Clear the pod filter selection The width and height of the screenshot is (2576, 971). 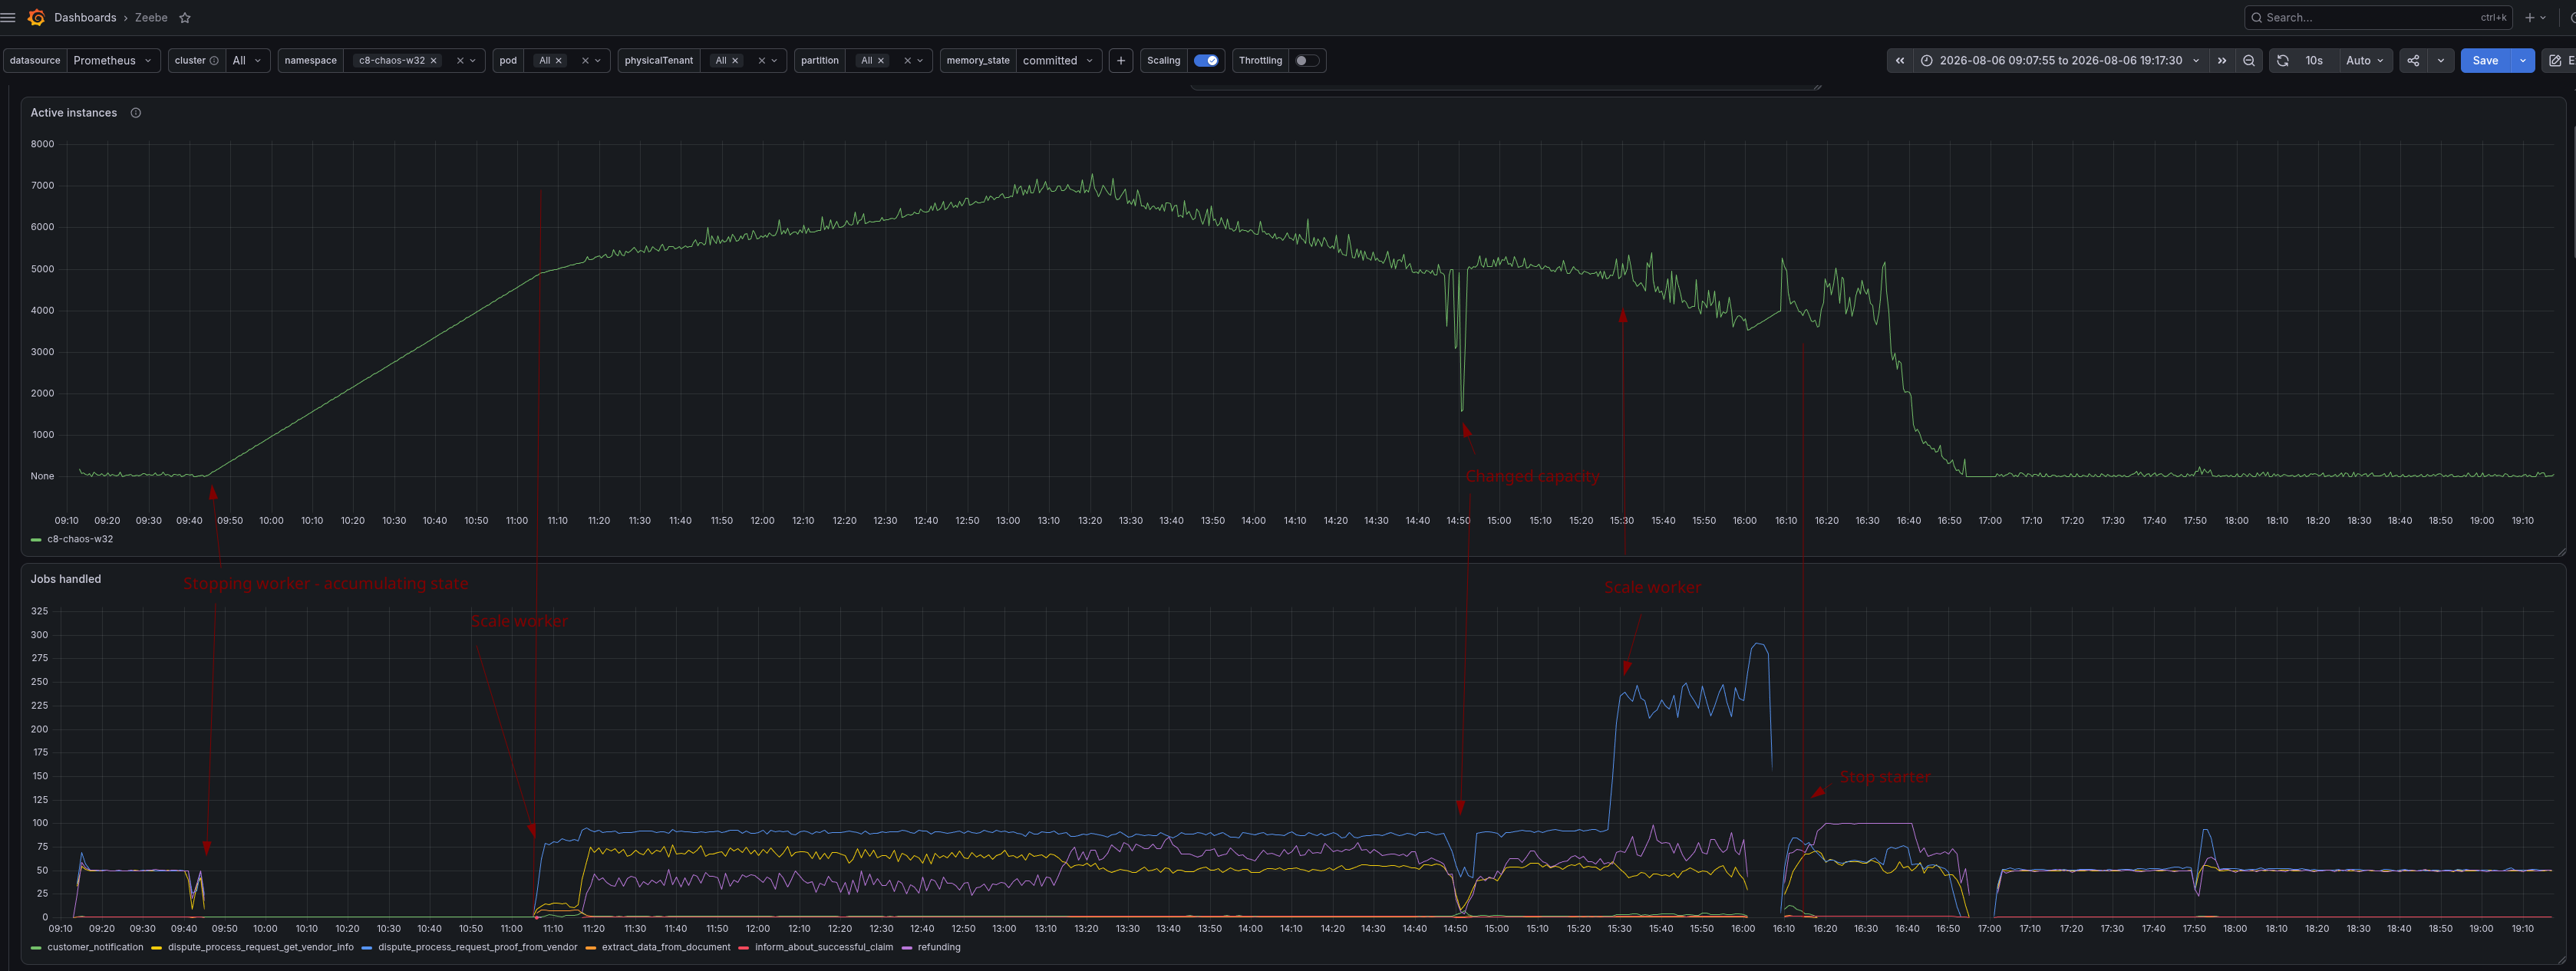[x=585, y=61]
